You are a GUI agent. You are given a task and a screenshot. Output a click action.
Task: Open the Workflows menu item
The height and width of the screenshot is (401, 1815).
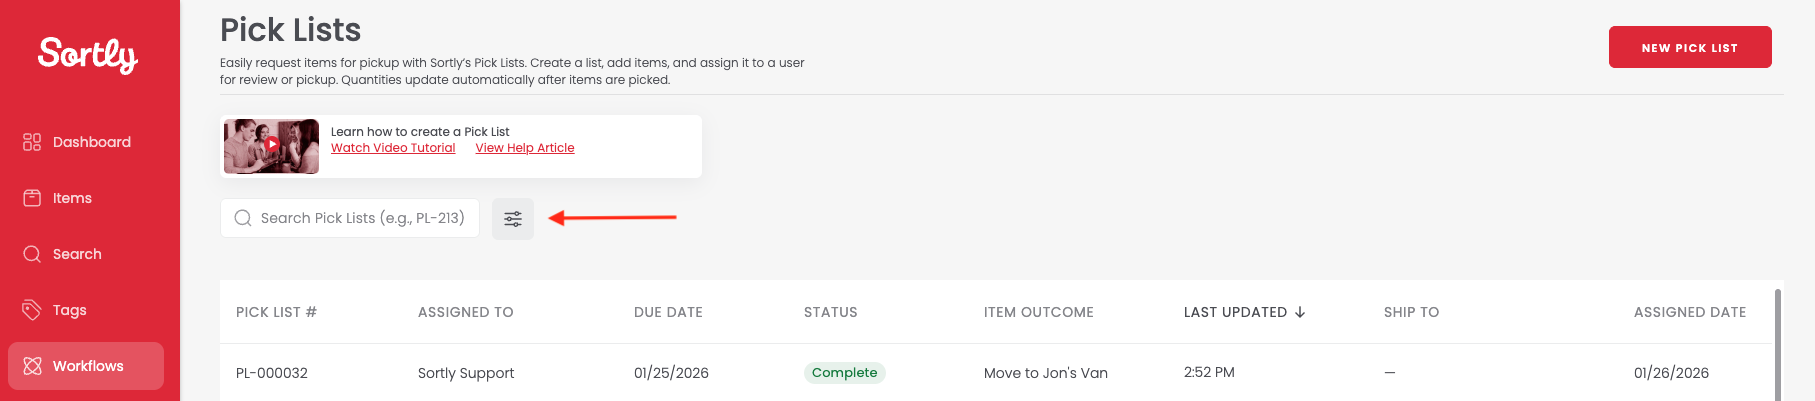[88, 366]
